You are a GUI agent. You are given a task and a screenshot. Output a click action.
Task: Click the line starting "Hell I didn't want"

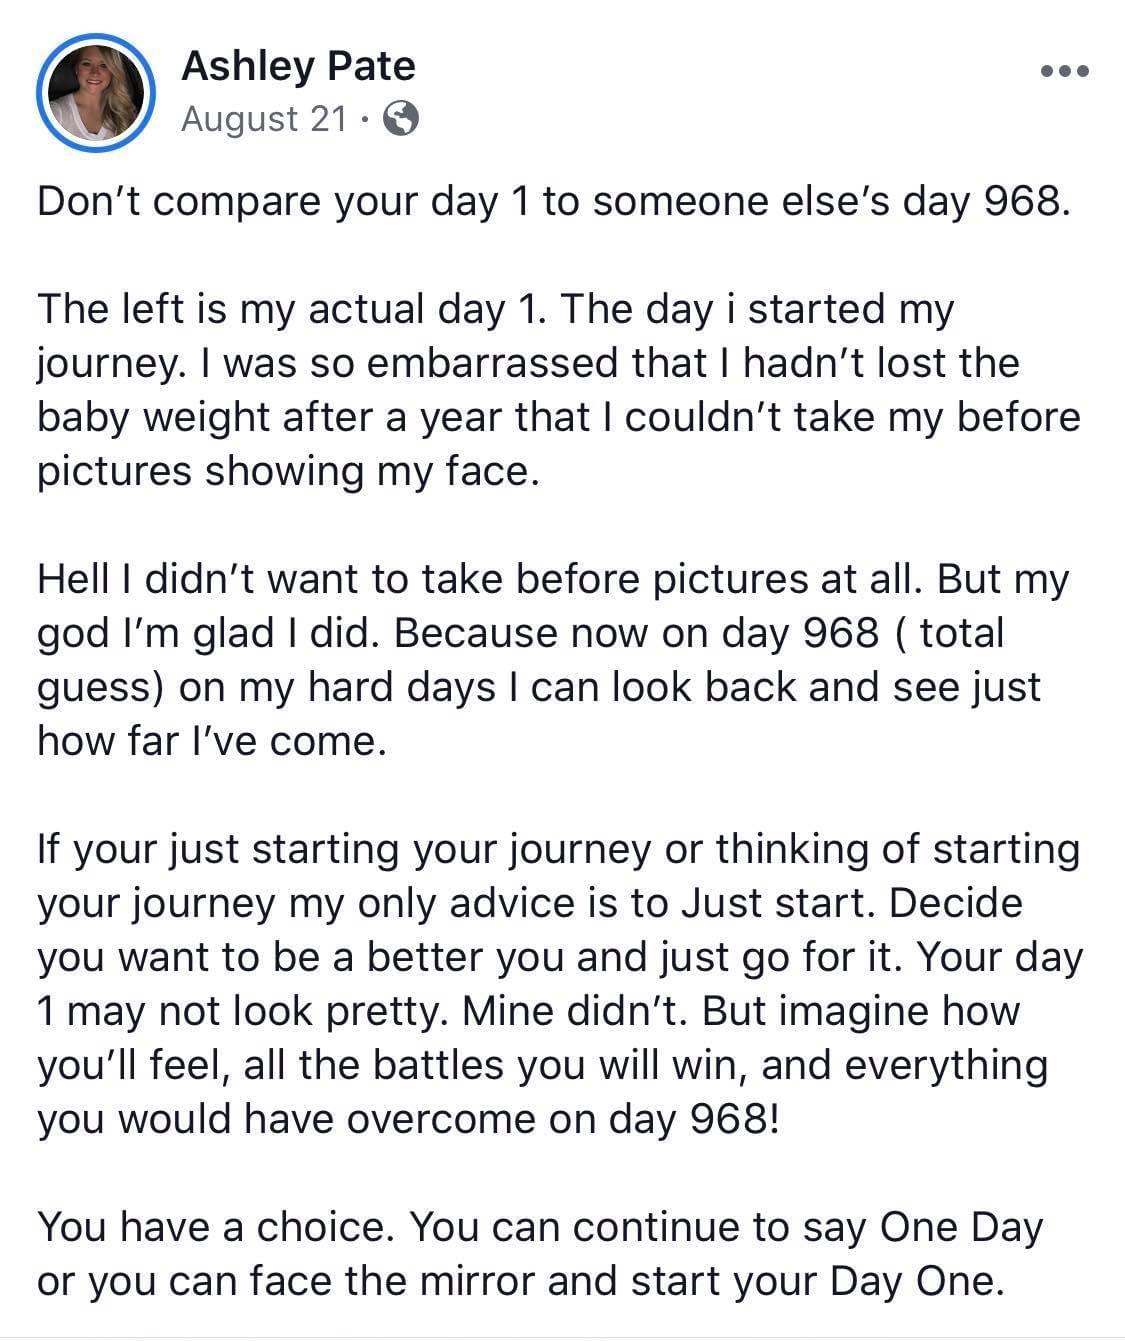[x=553, y=579]
